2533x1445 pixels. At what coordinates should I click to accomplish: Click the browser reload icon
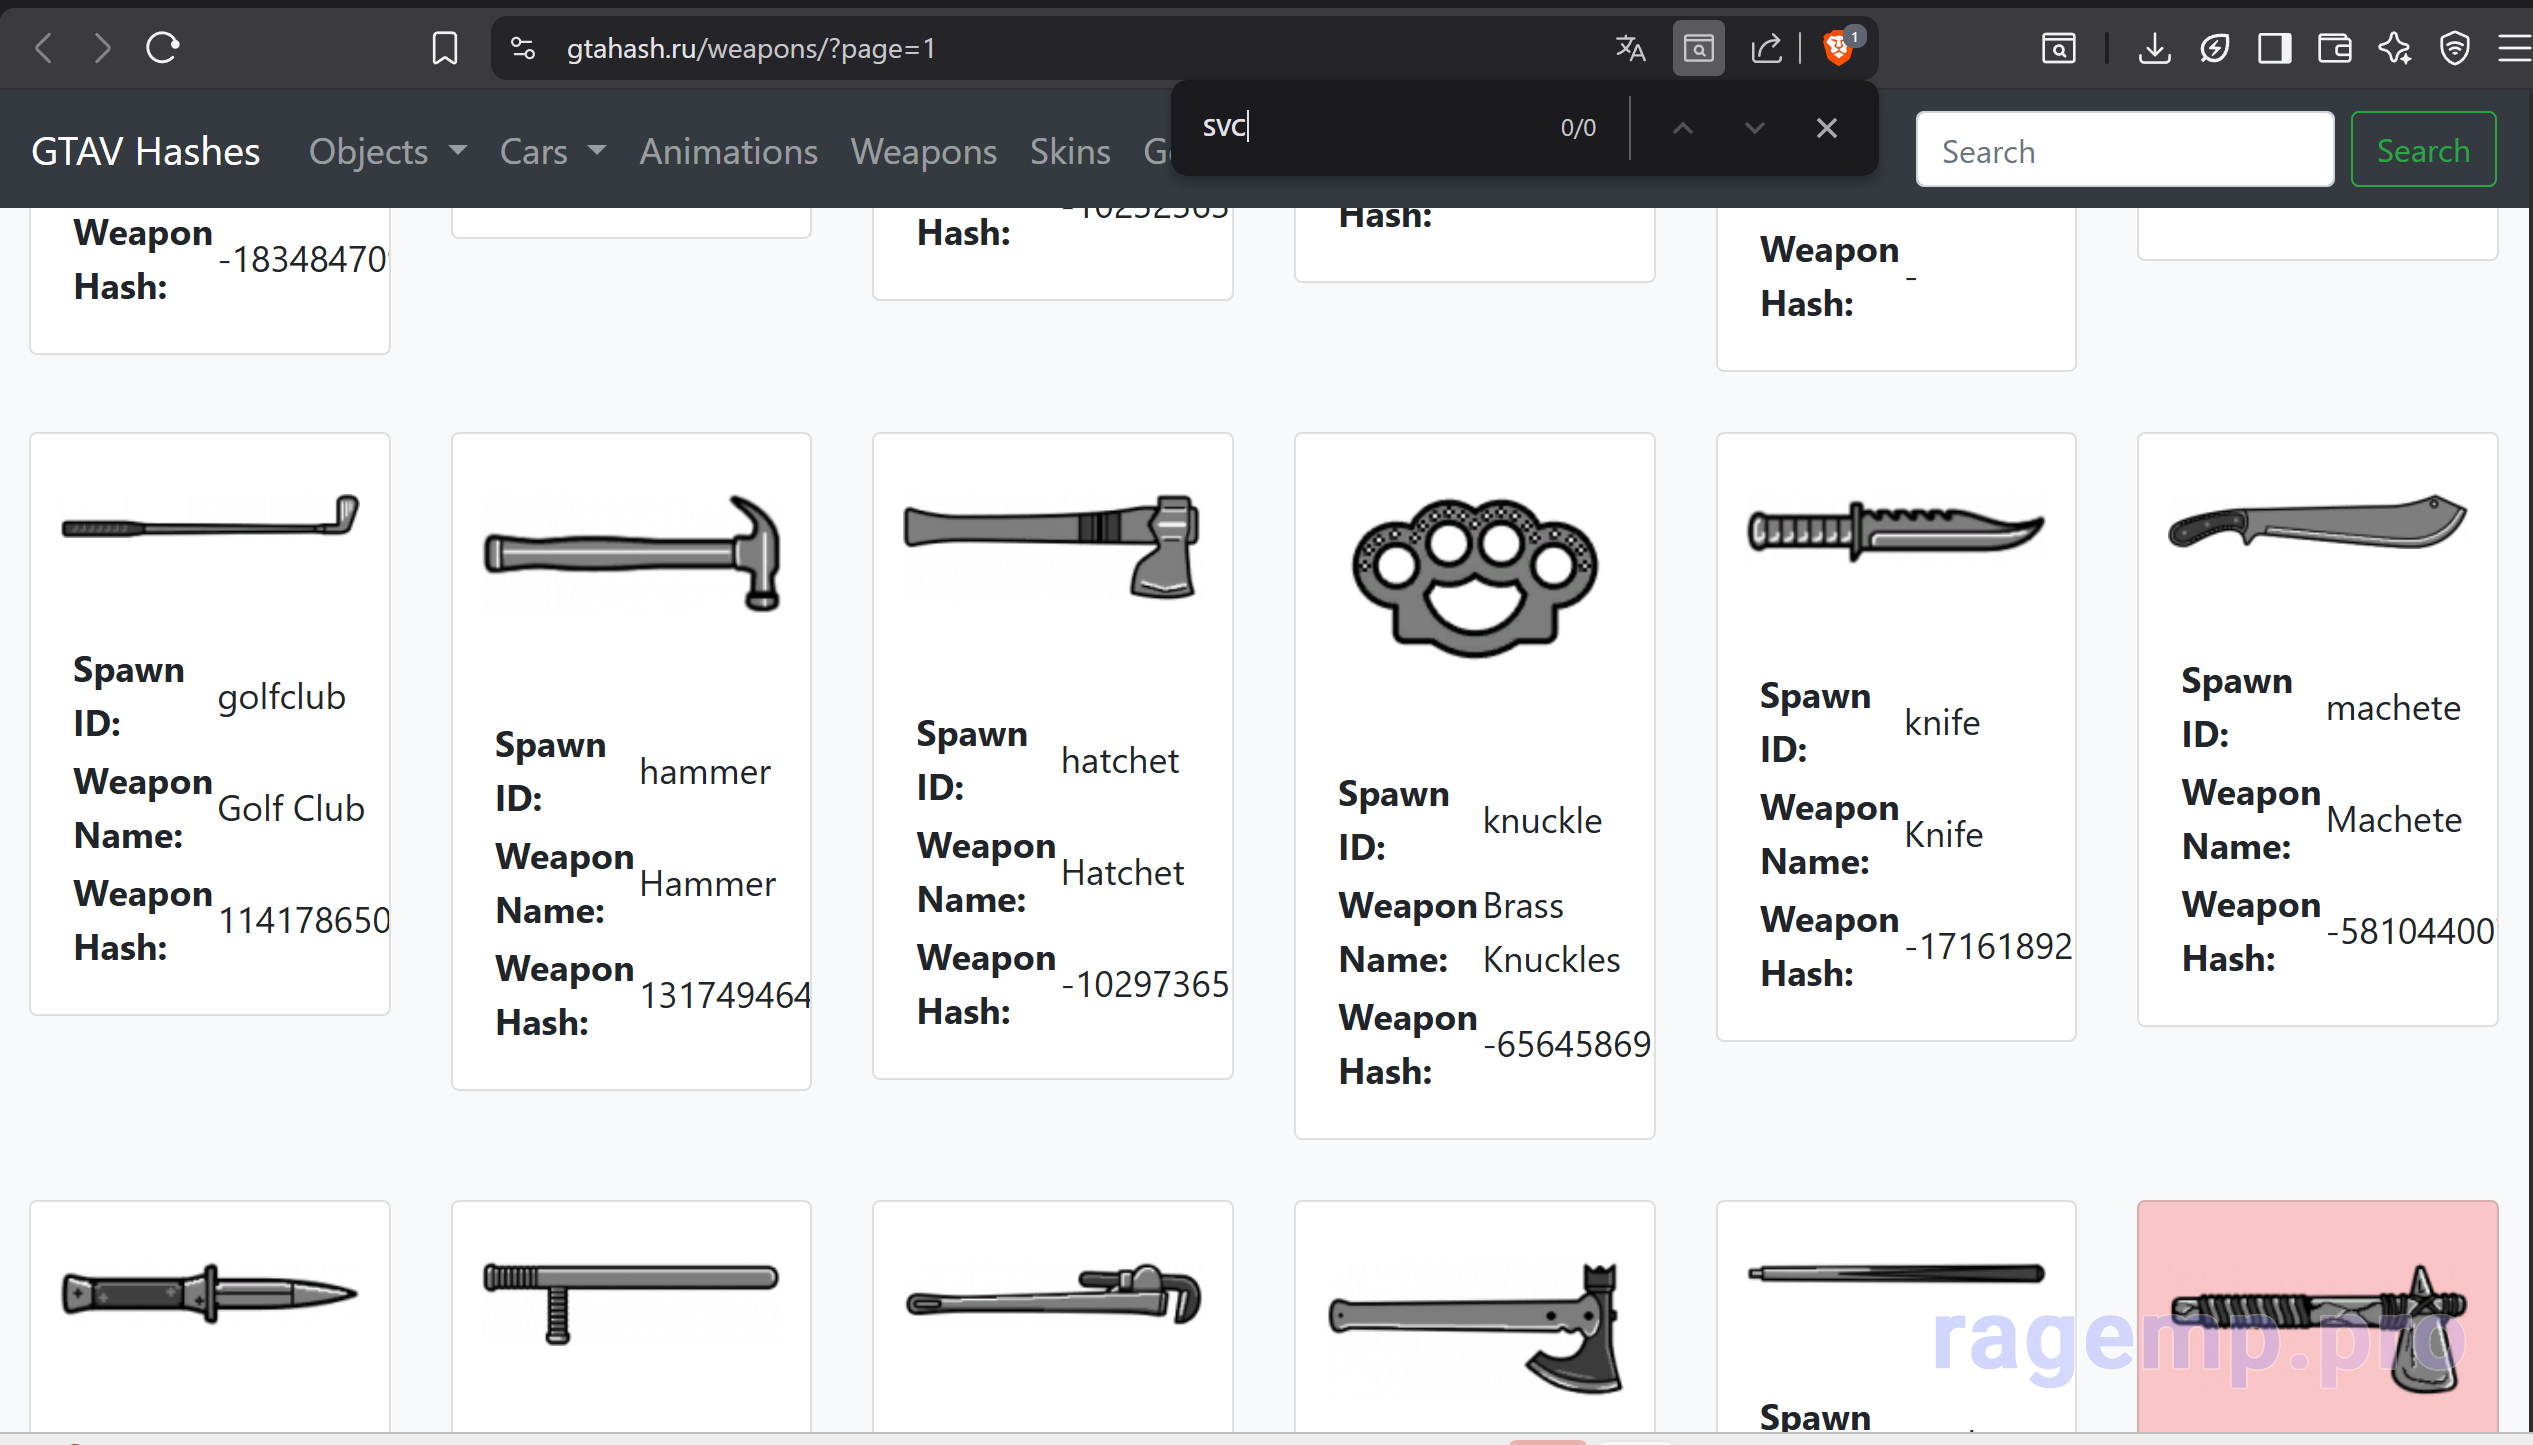click(x=162, y=47)
